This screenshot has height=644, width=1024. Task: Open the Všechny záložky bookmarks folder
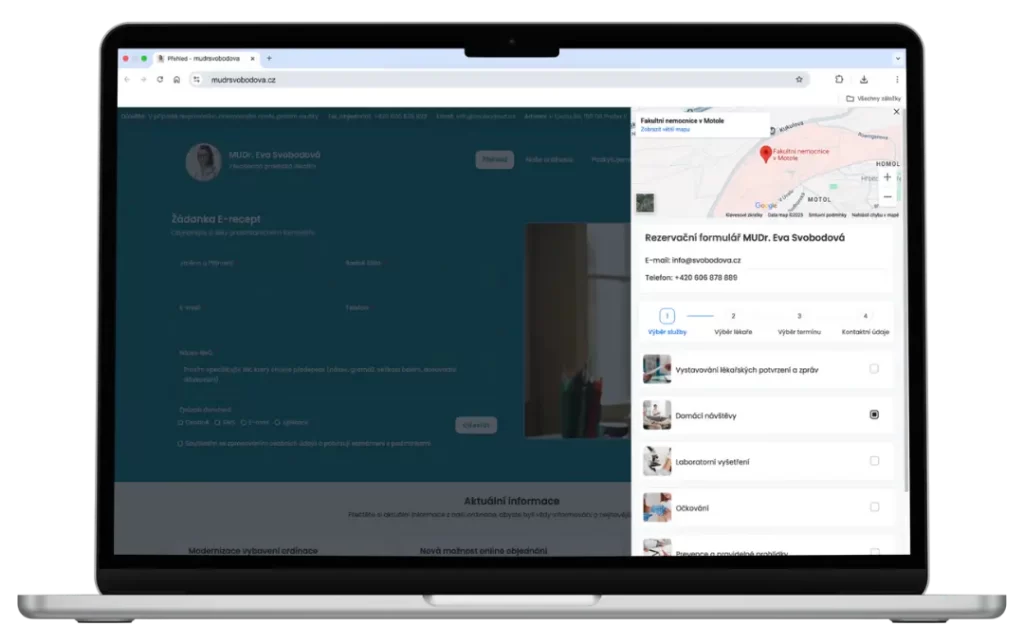tap(873, 99)
